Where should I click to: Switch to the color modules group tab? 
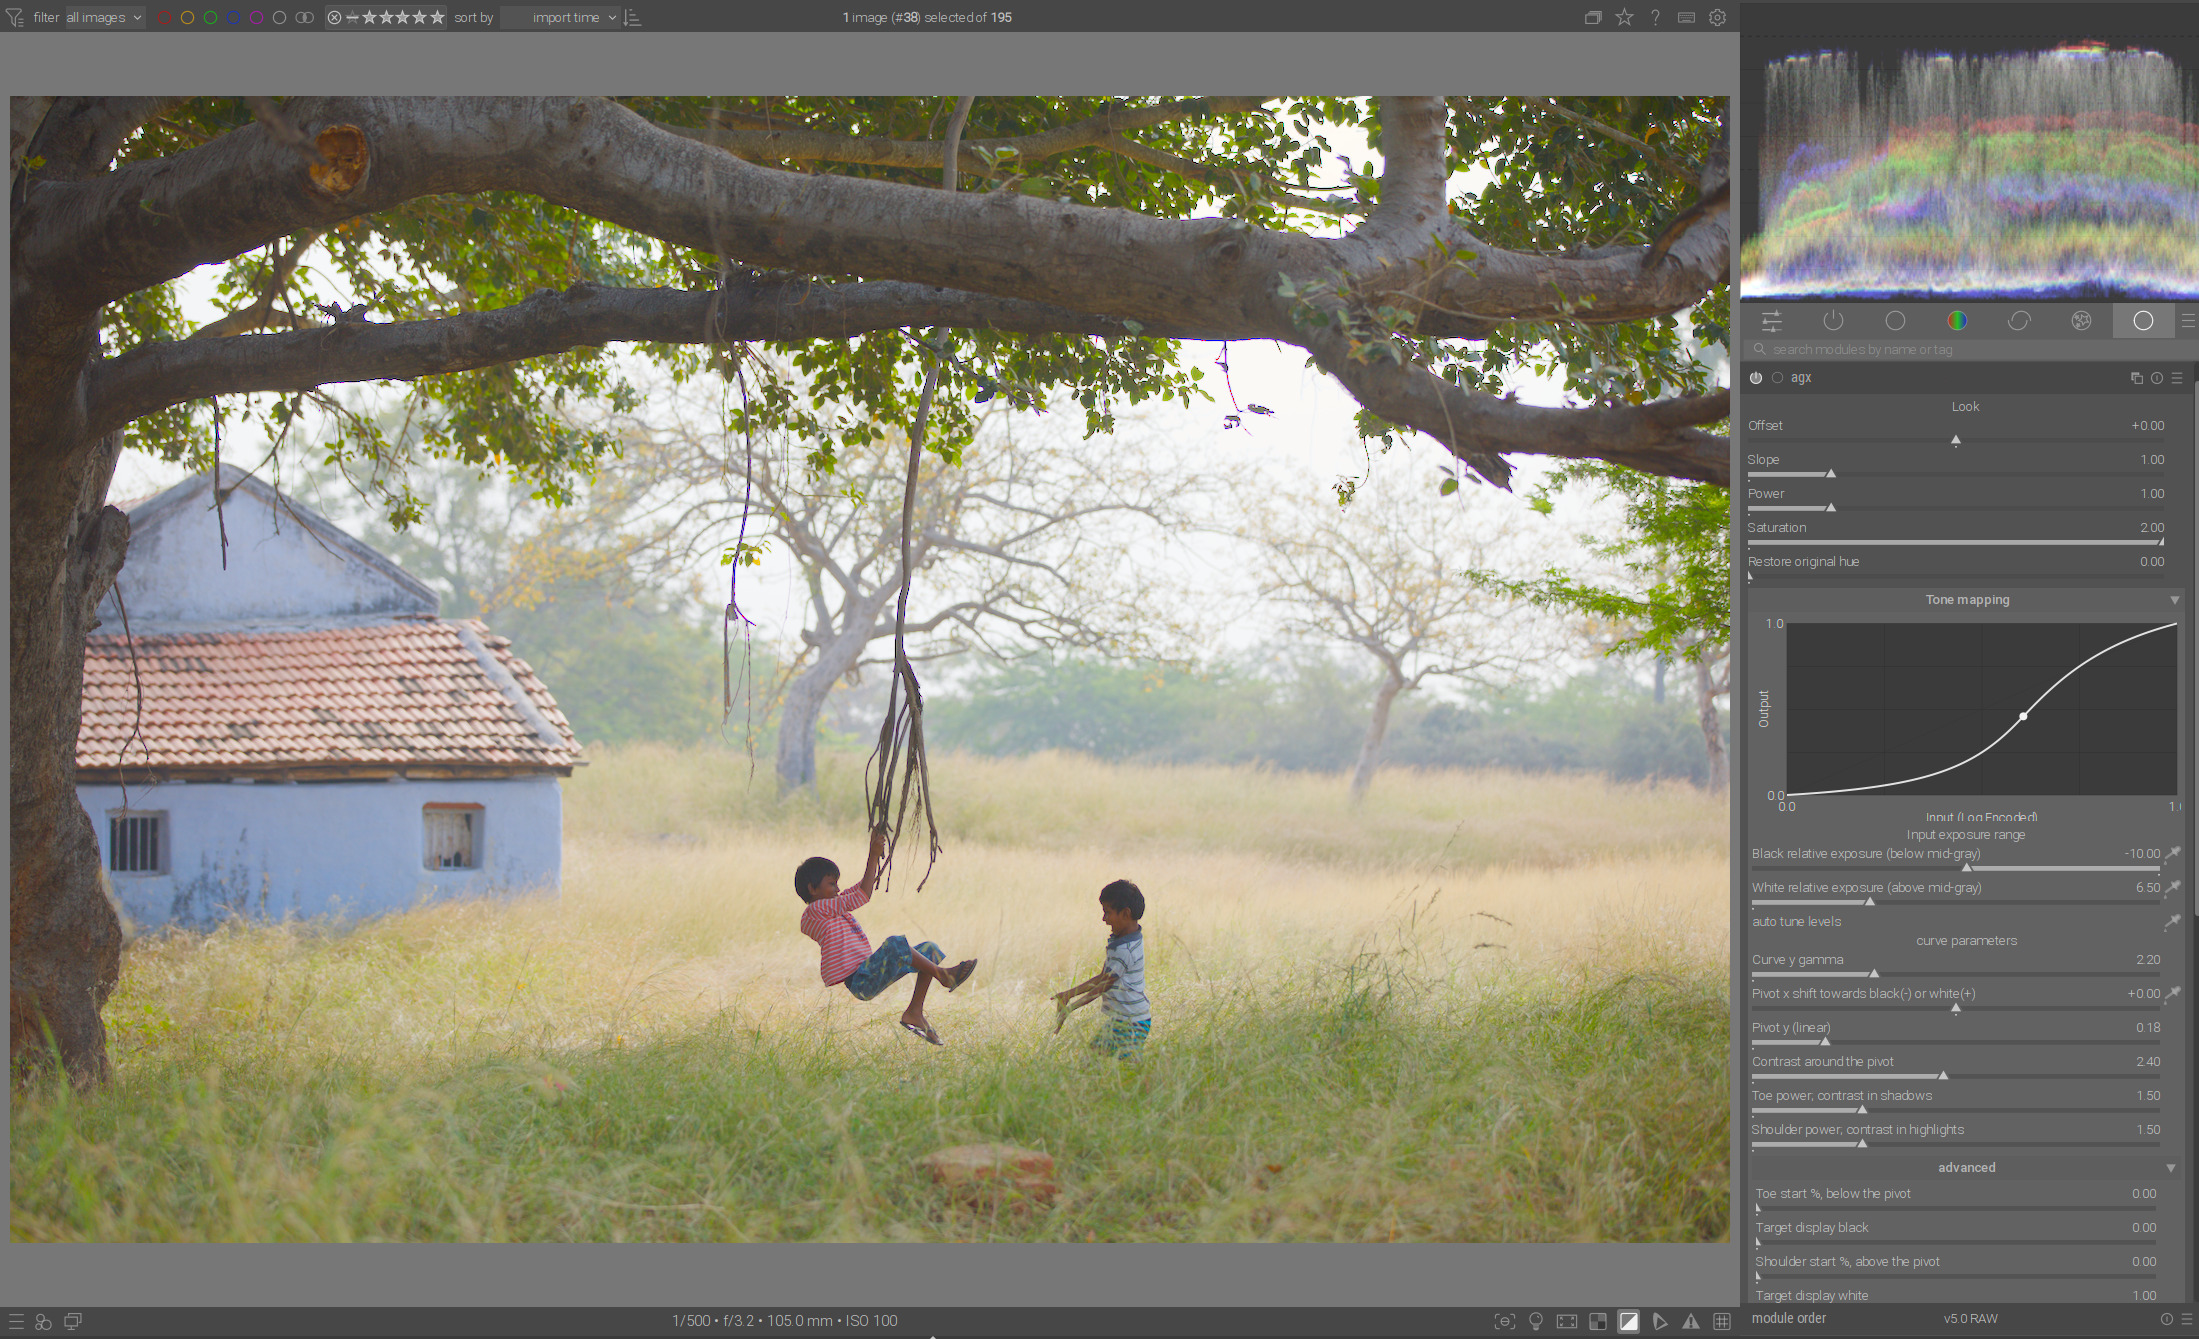1957,321
